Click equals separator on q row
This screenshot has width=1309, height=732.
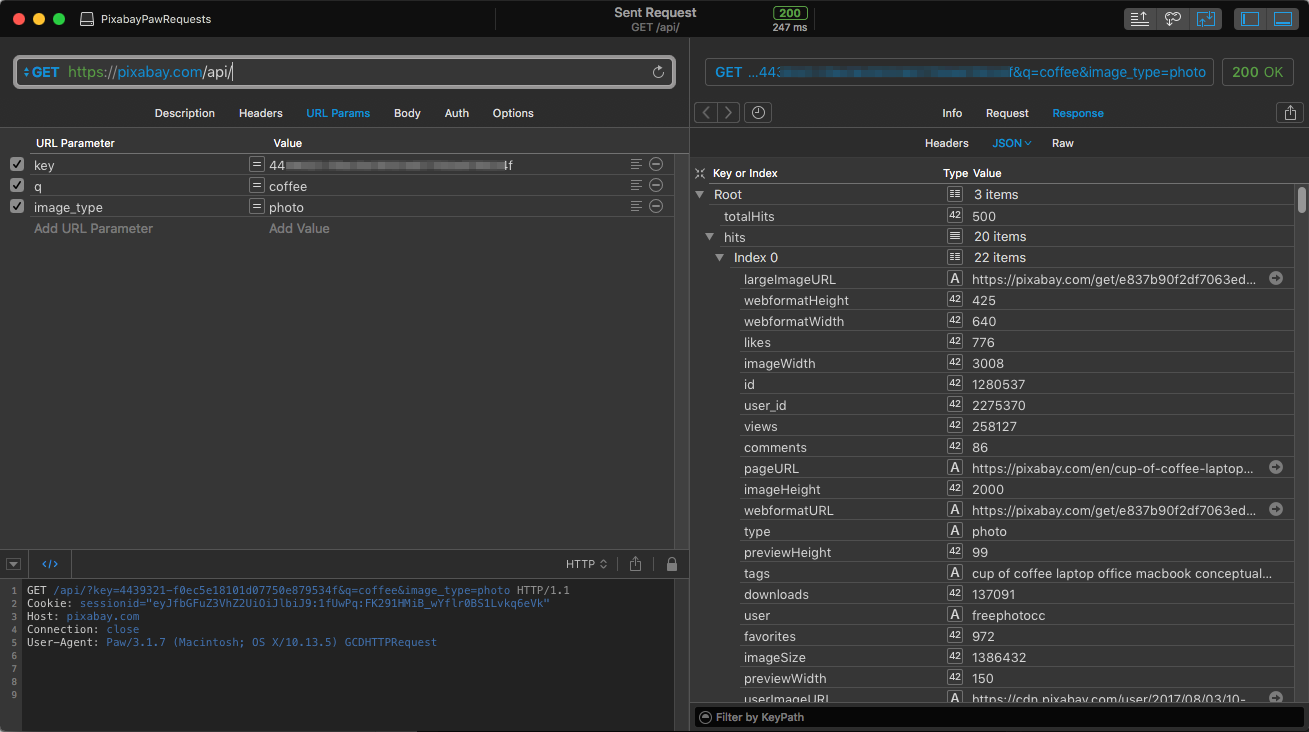(256, 185)
